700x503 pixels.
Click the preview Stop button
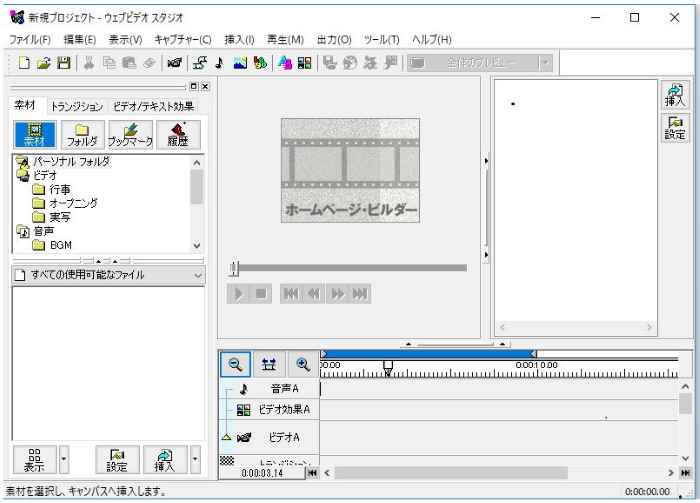pos(261,294)
